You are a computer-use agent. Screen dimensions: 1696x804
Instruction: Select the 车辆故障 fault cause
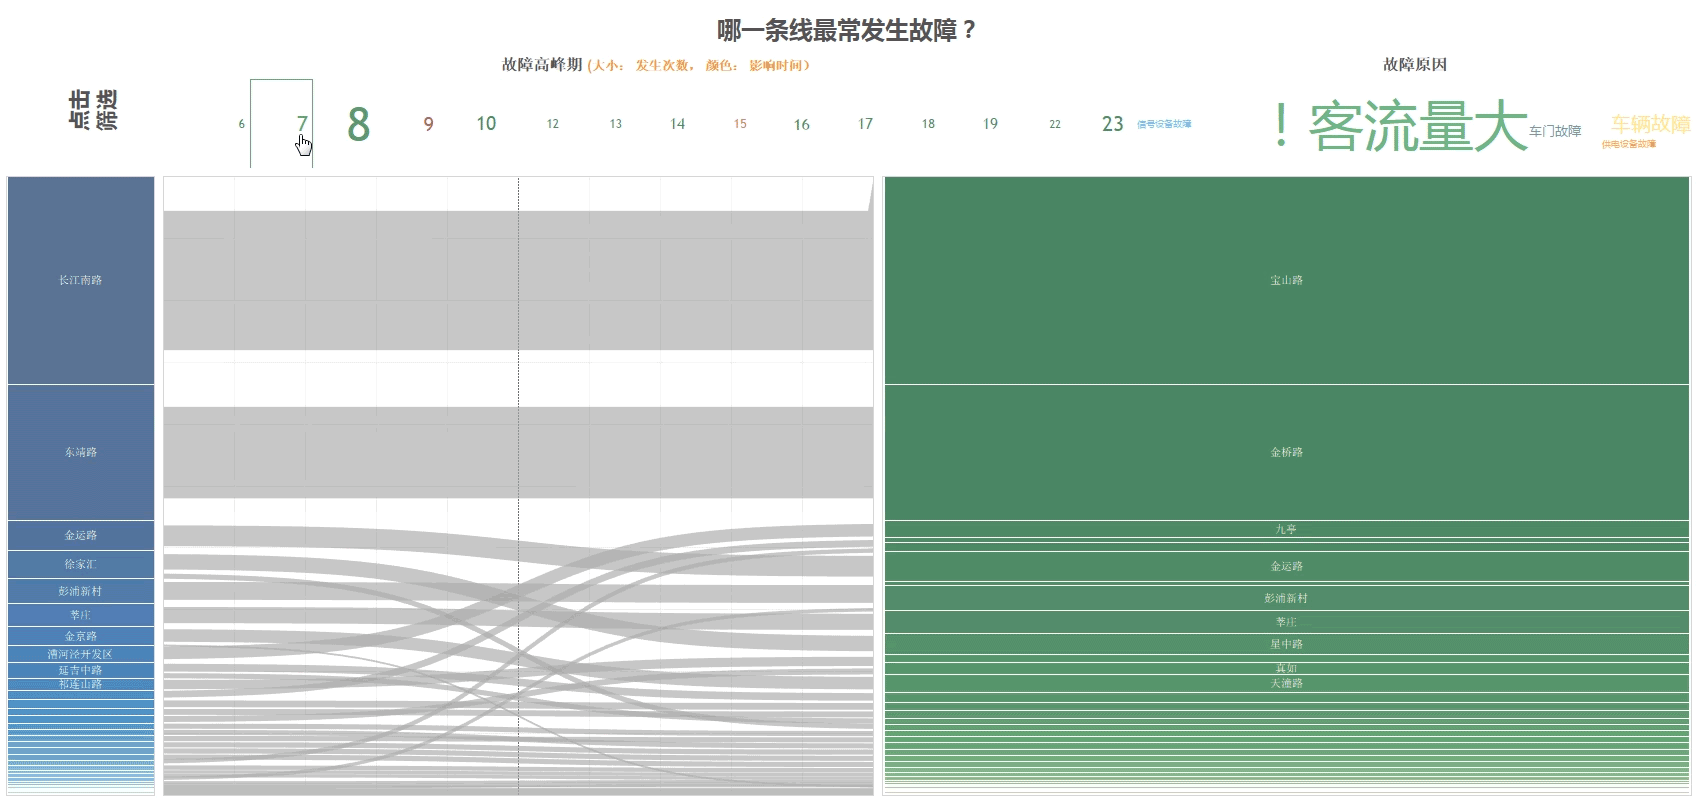[x=1650, y=124]
